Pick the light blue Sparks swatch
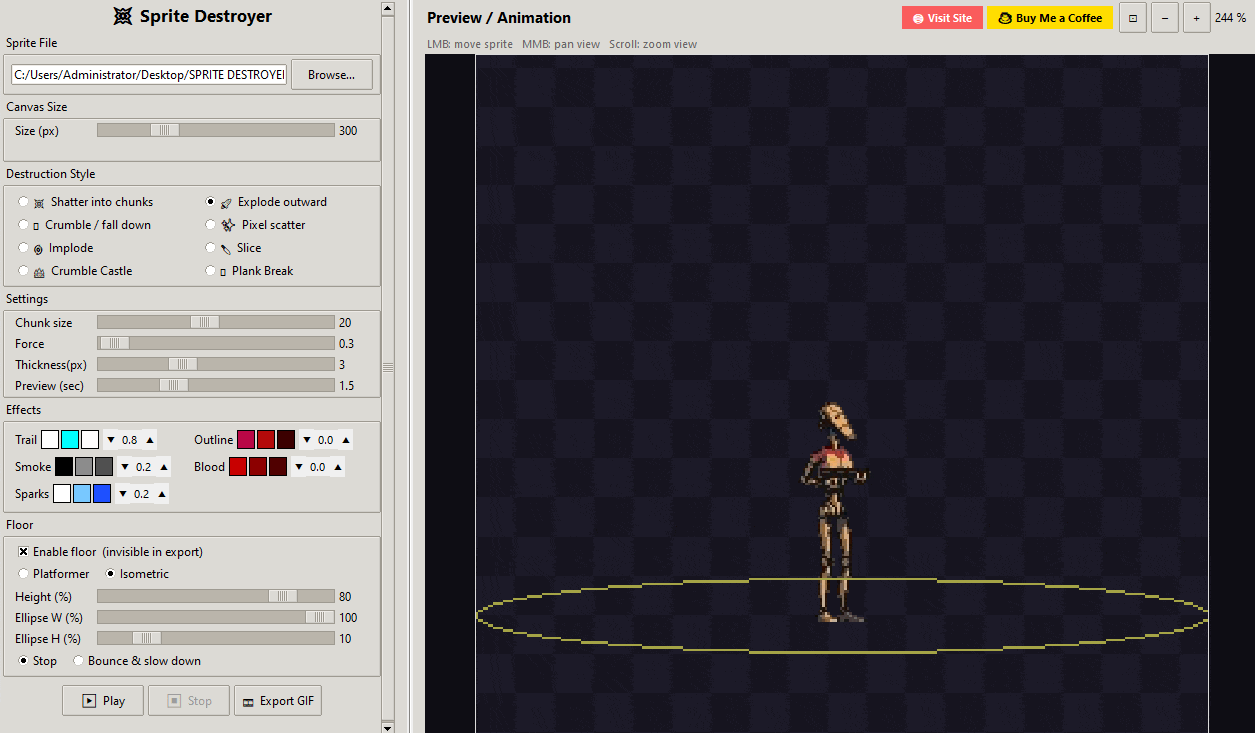Screen dimensions: 1255x733 (x=82, y=494)
